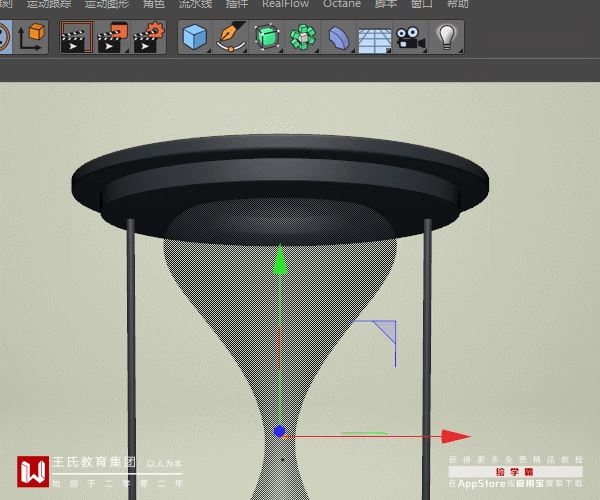Open the 运动图形 menu
Viewport: 600px width, 500px height.
(107, 4)
